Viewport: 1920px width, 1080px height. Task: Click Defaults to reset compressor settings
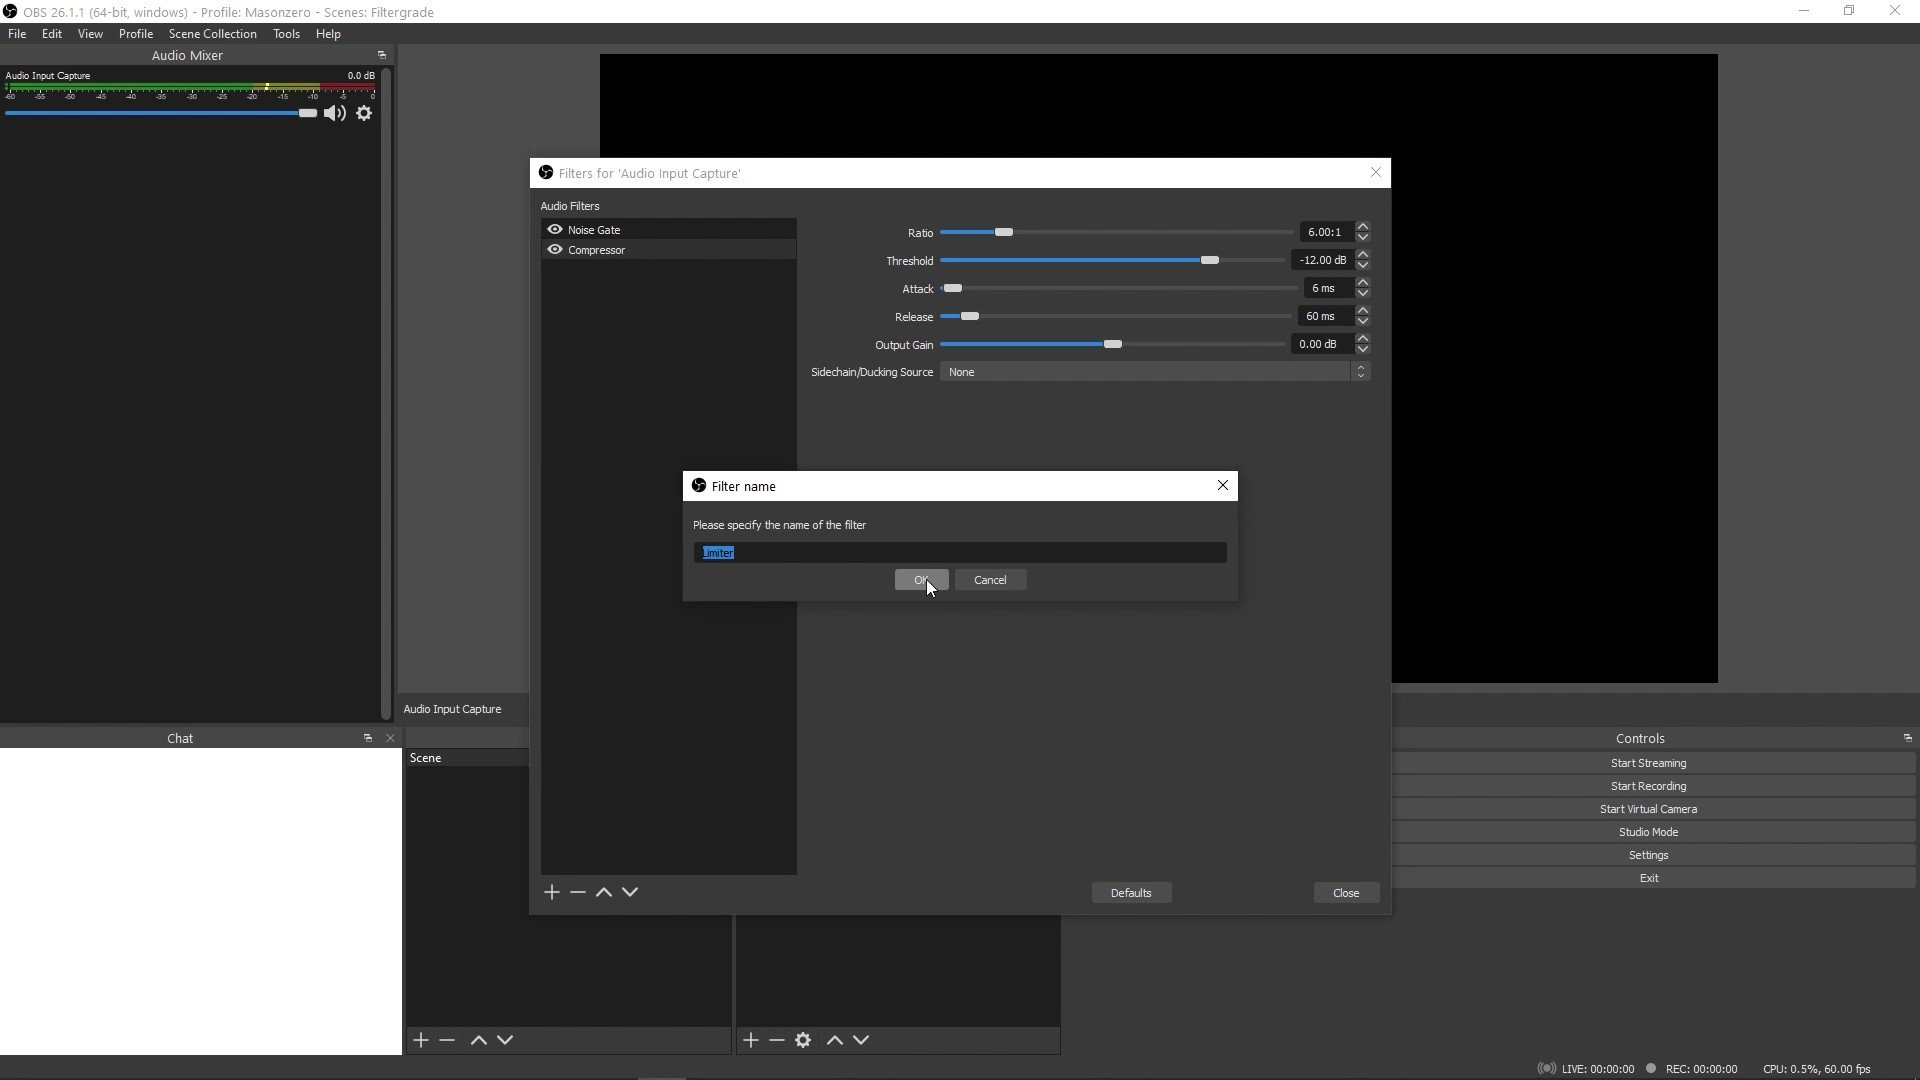click(1130, 891)
